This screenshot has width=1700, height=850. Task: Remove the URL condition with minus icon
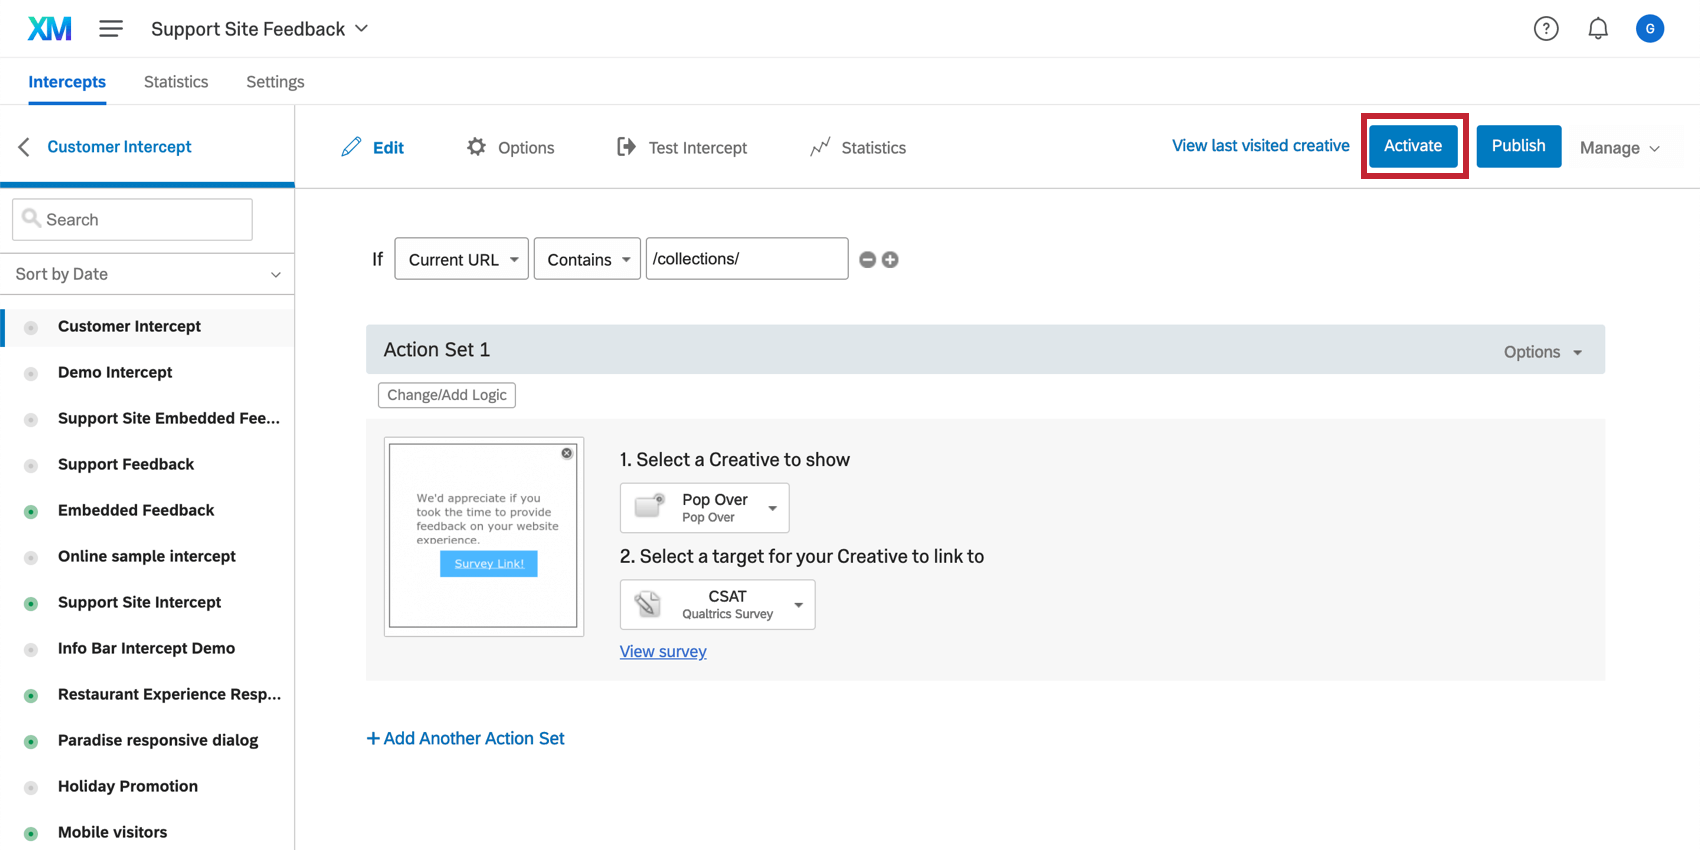[868, 260]
